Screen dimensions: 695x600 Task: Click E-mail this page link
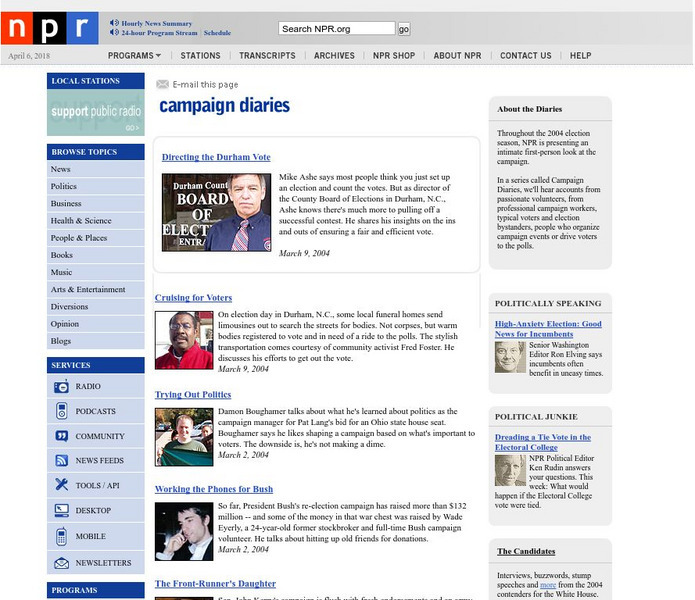click(205, 84)
